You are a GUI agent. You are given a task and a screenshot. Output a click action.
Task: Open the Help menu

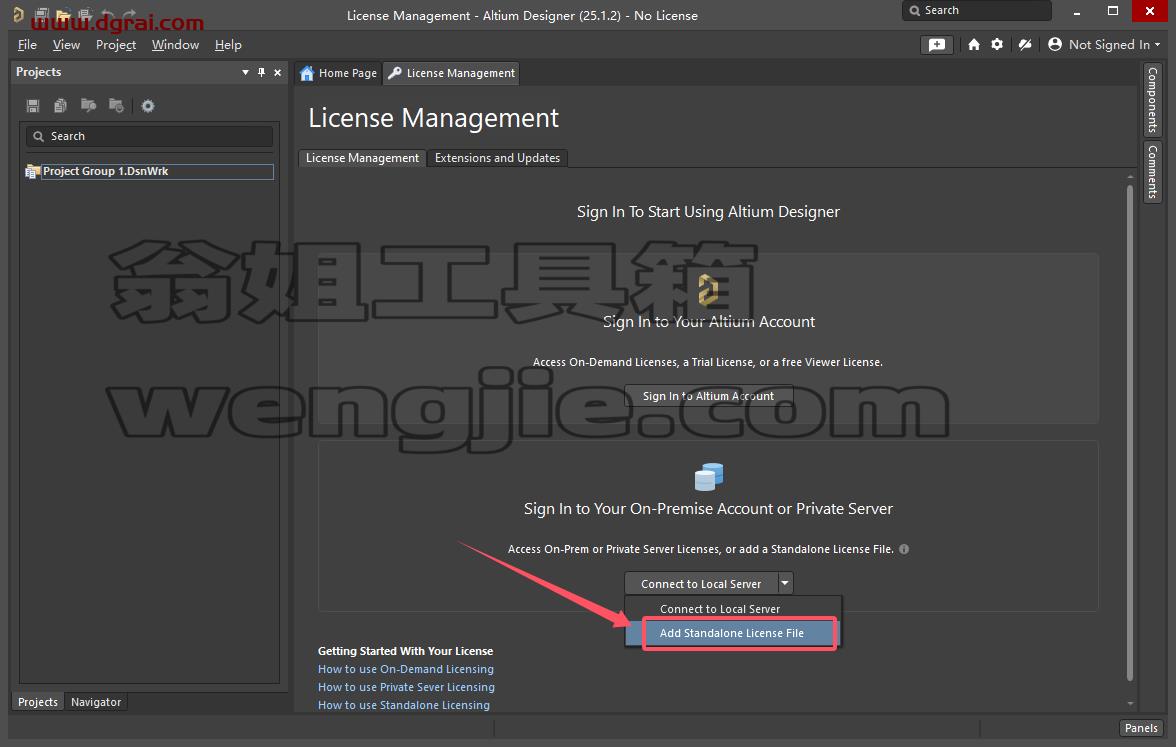228,45
